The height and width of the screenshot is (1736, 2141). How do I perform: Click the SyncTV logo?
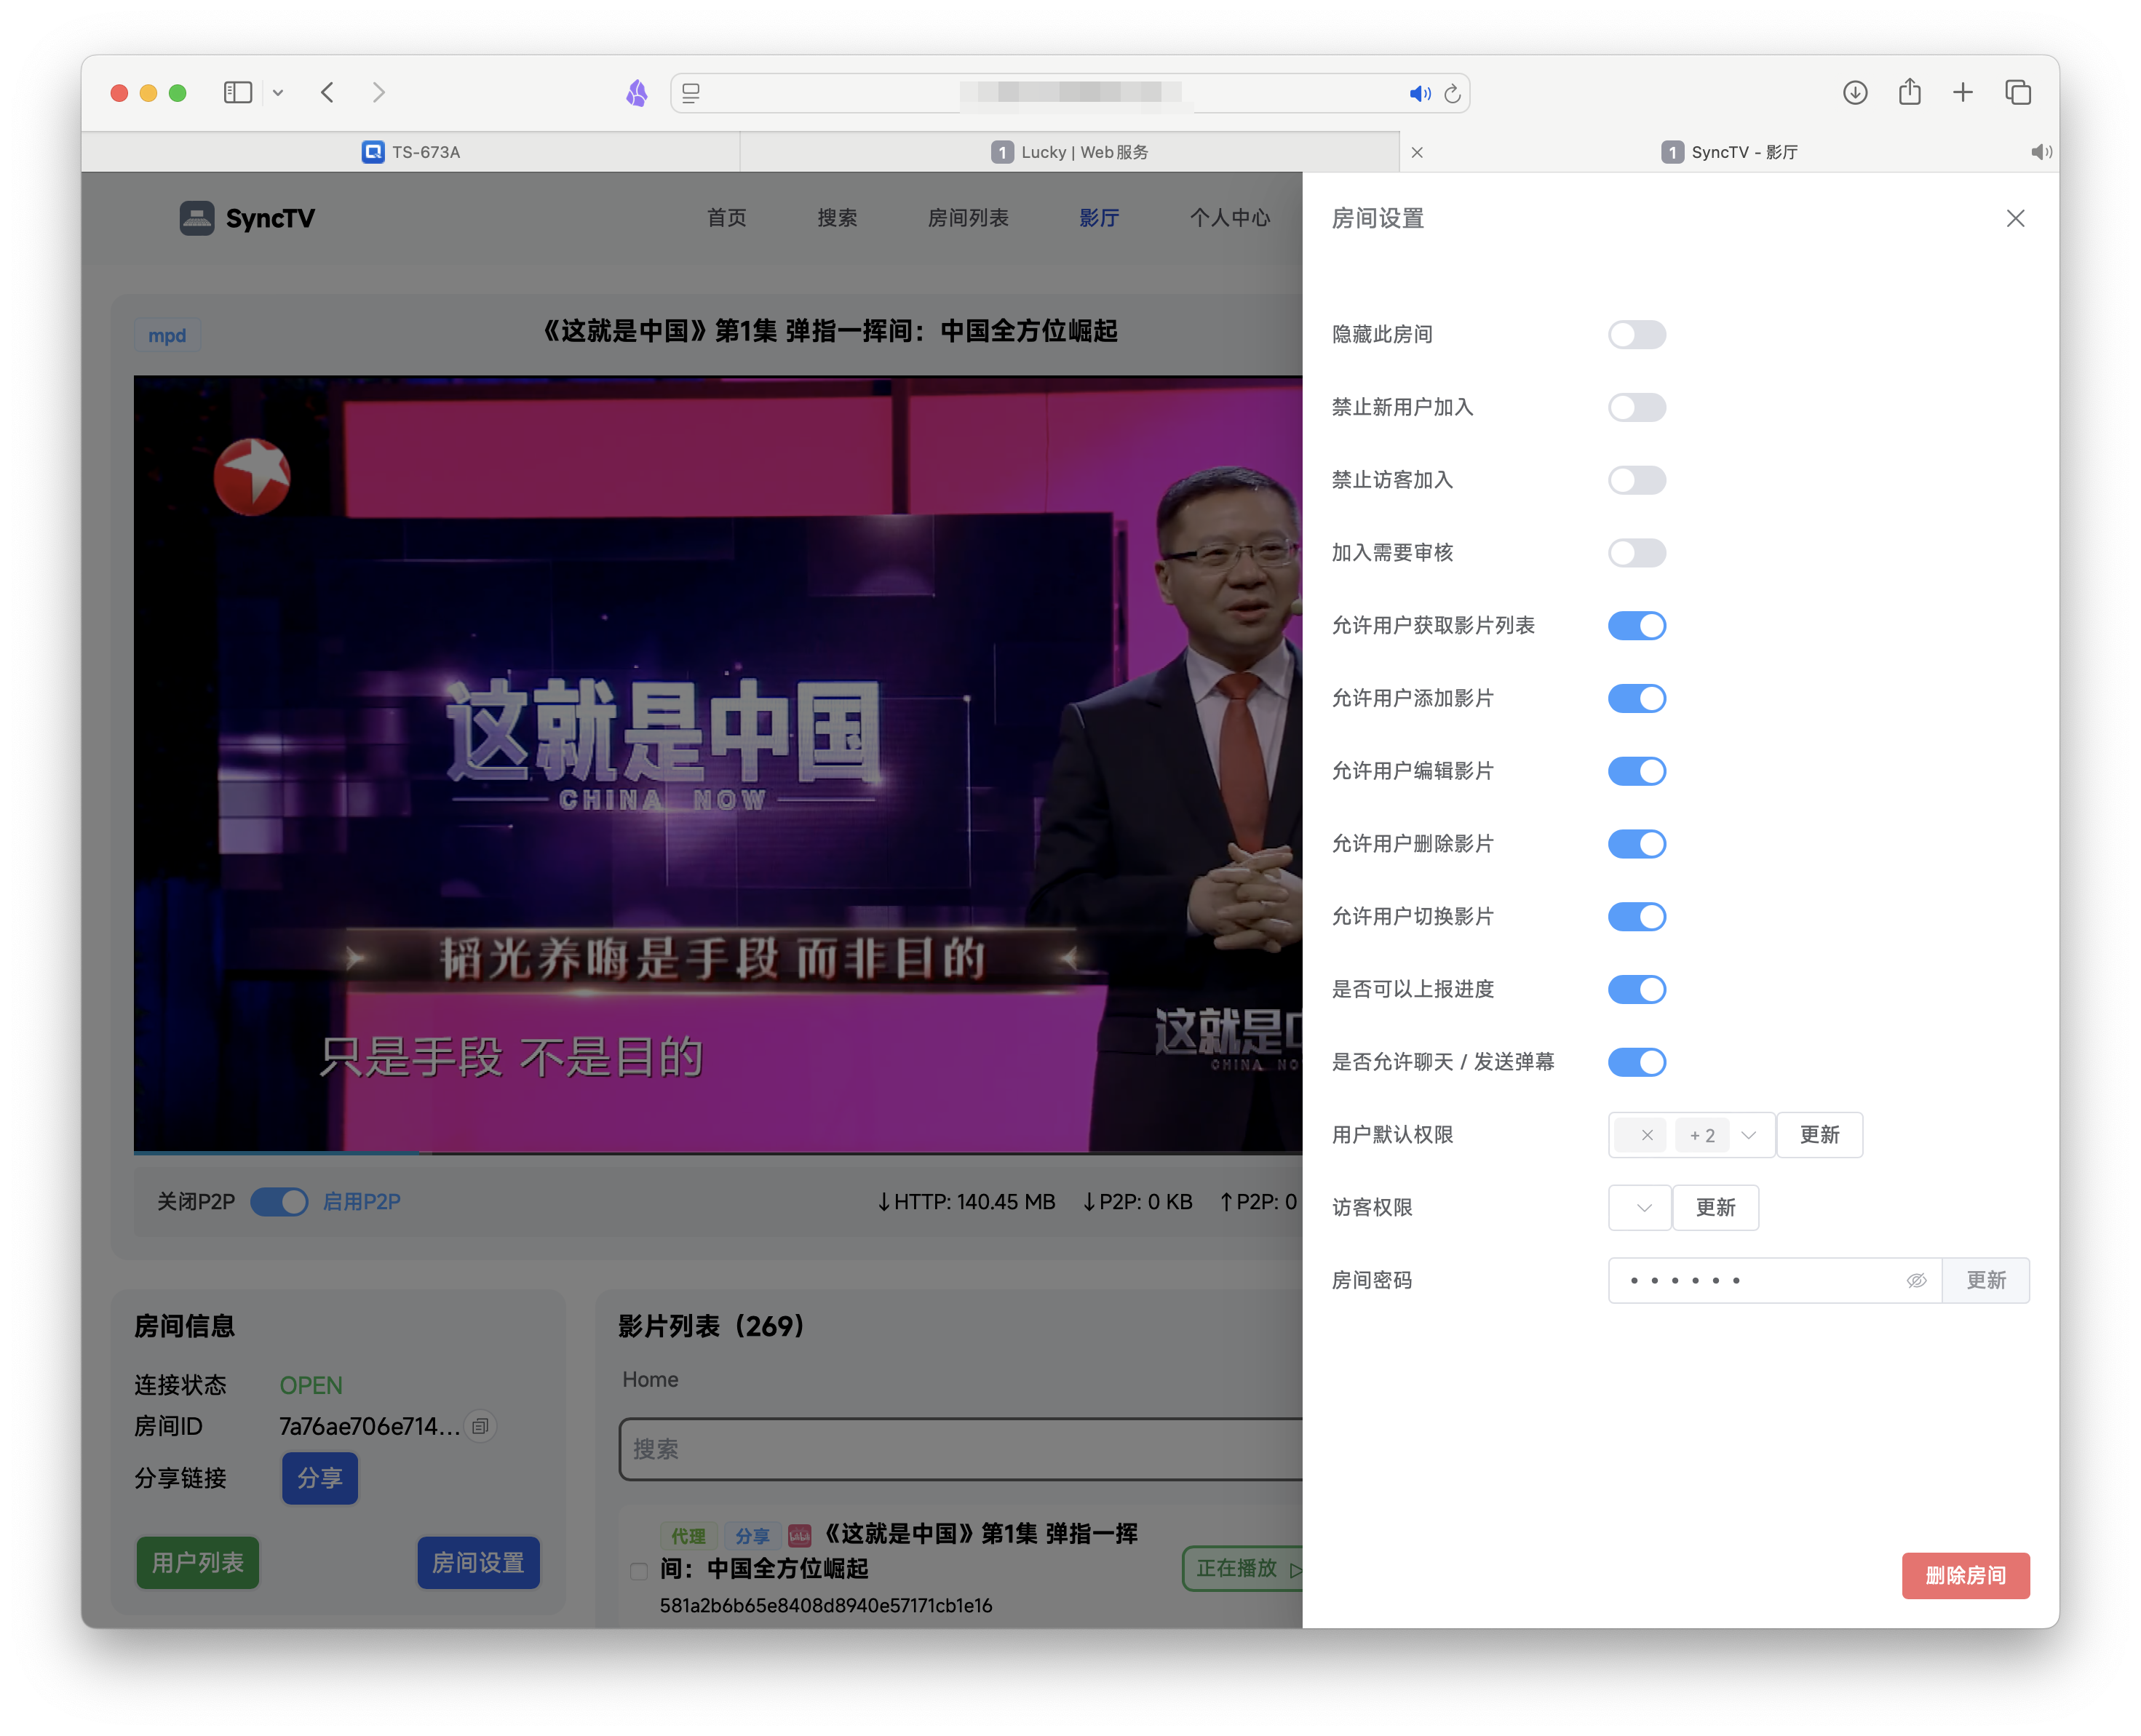[x=247, y=218]
